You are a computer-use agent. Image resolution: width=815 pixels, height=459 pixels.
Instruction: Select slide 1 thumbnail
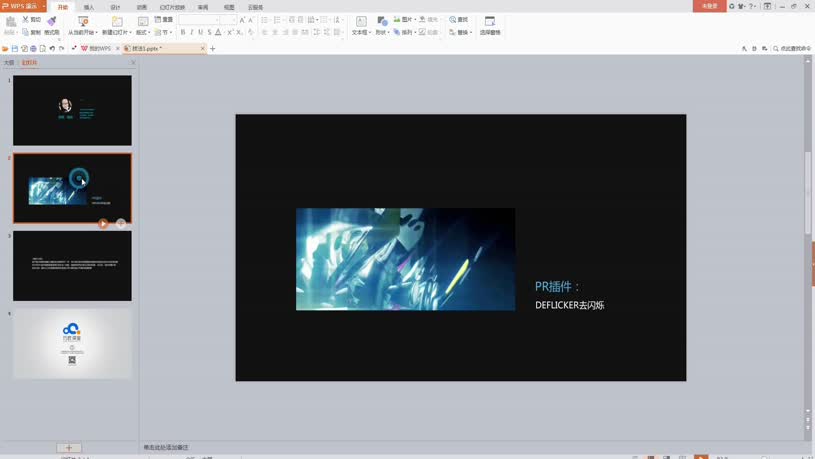(72, 110)
